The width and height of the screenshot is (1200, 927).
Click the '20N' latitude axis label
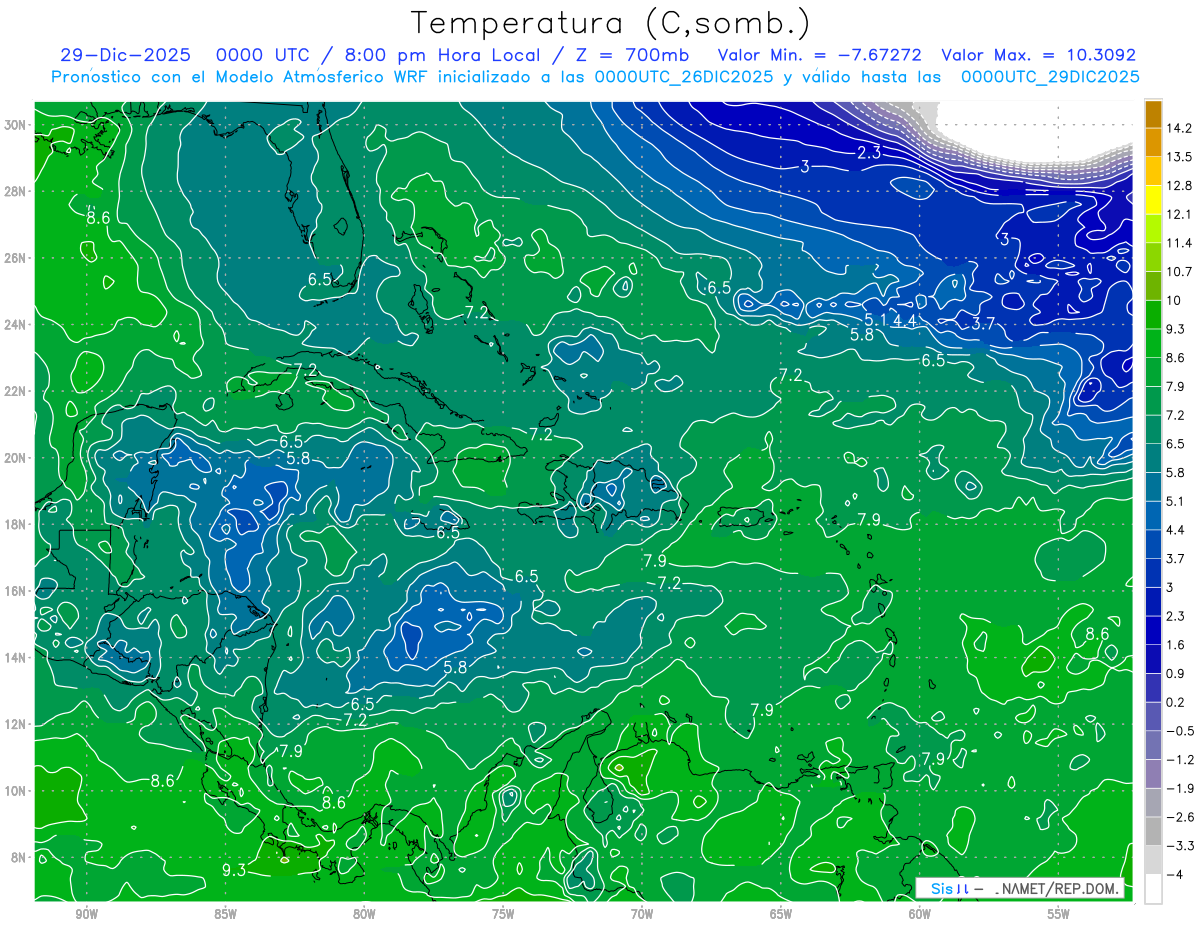[15, 458]
